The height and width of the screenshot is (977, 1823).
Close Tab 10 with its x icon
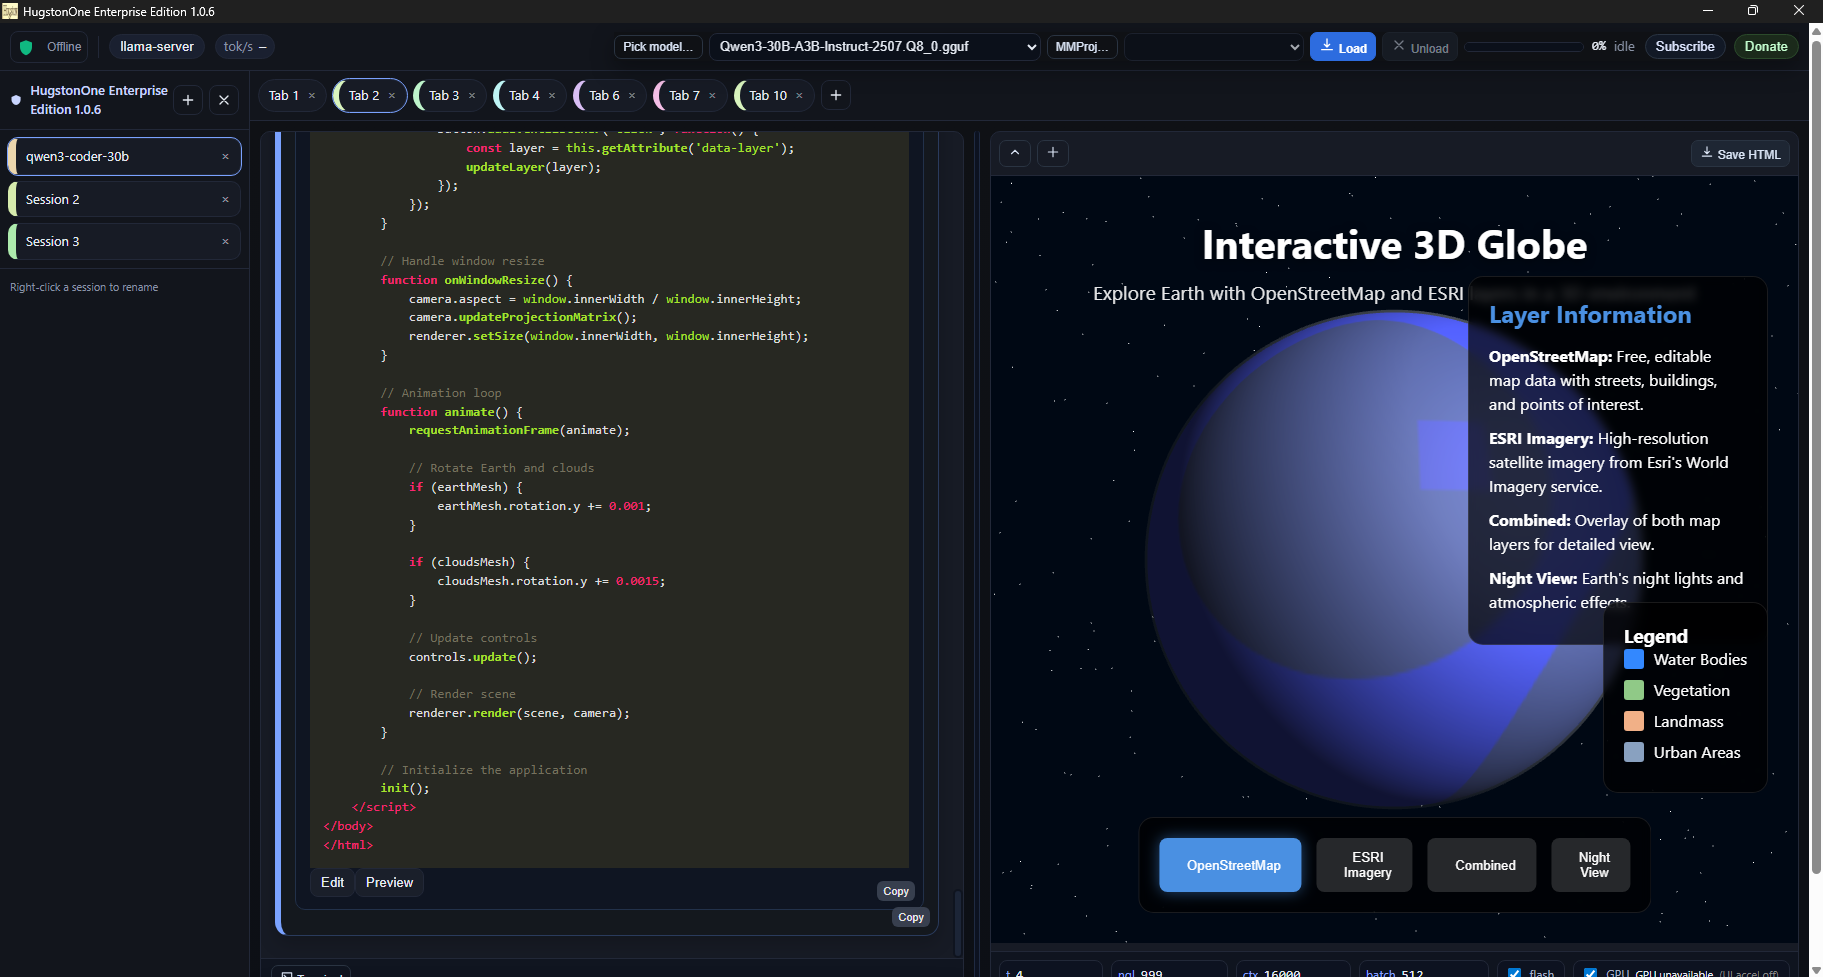[799, 96]
